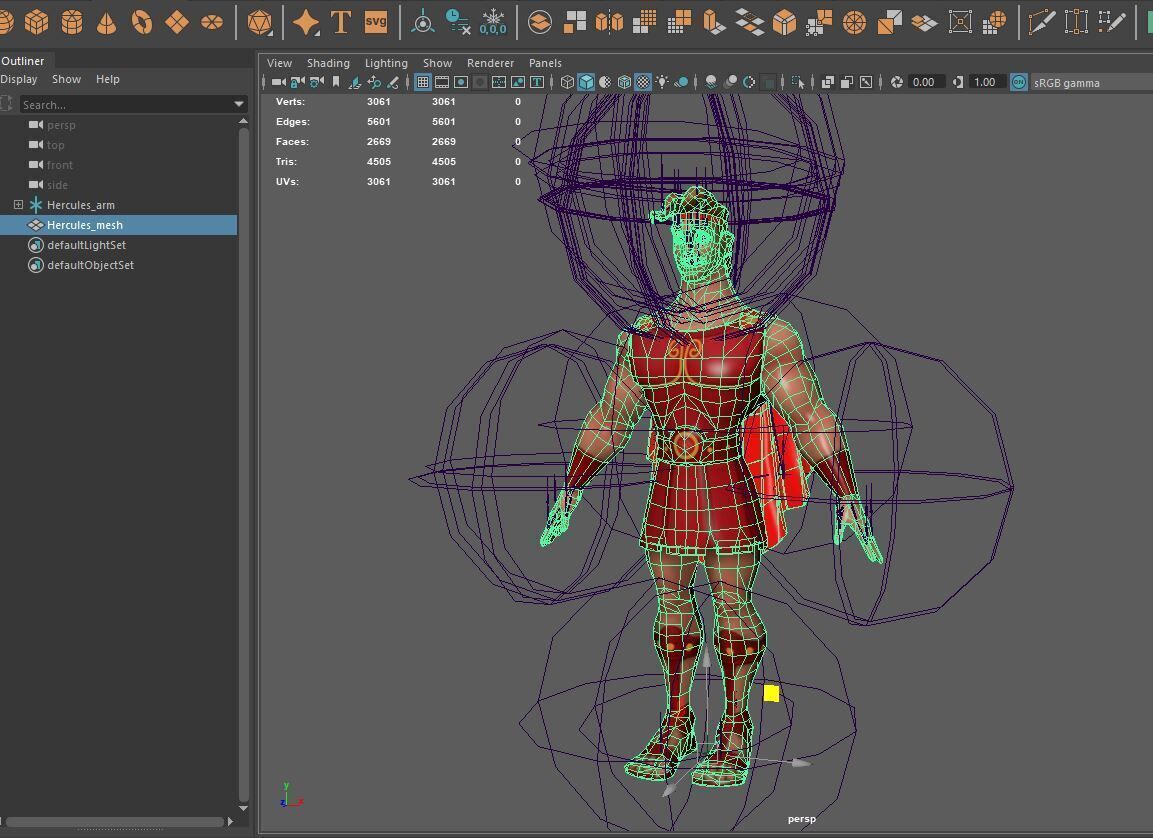Click the Delete History shelf icon
Image resolution: width=1153 pixels, height=838 pixels.
(x=457, y=23)
